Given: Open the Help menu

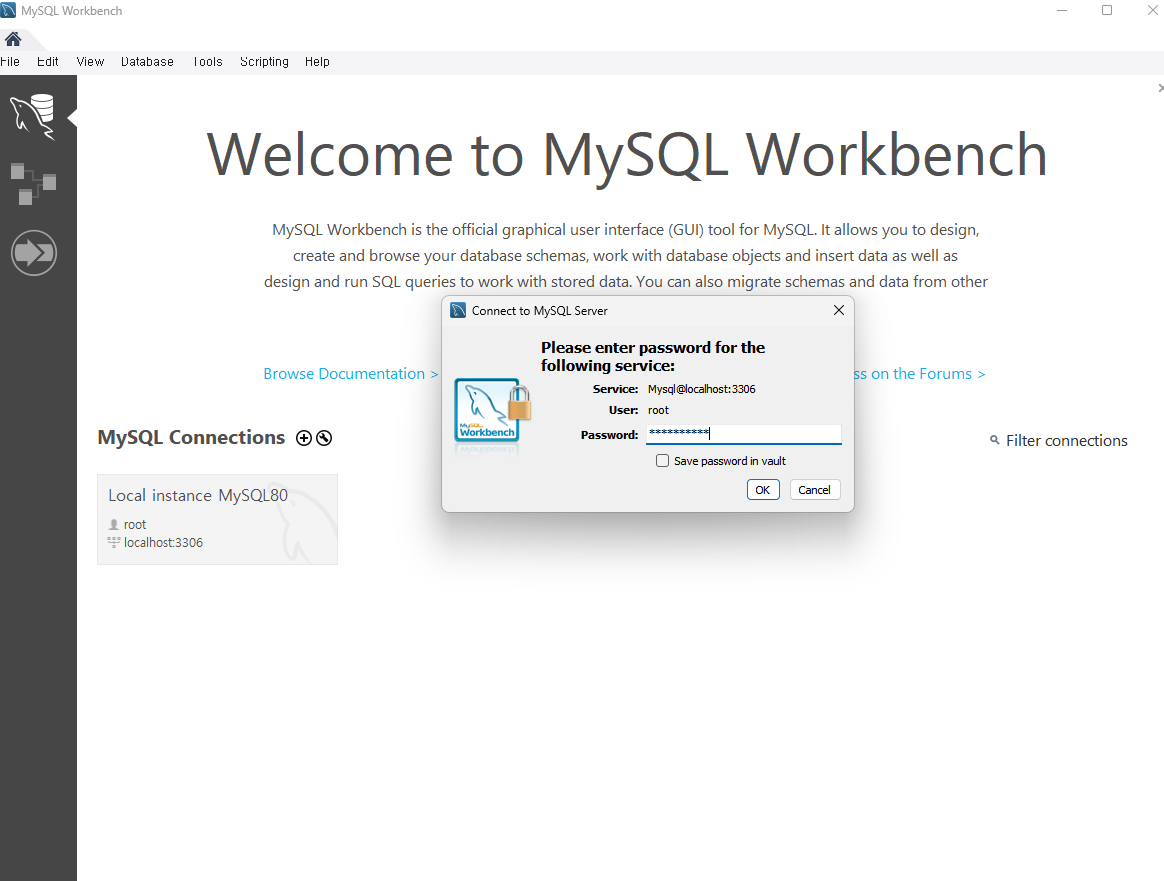Looking at the screenshot, I should [317, 62].
